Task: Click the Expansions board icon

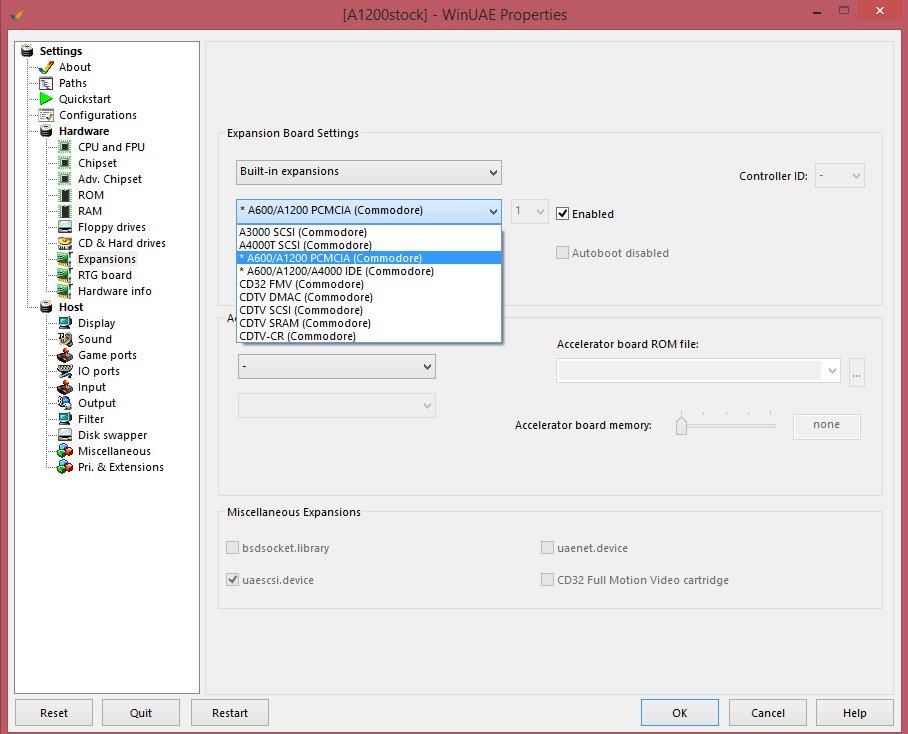Action: pos(65,259)
